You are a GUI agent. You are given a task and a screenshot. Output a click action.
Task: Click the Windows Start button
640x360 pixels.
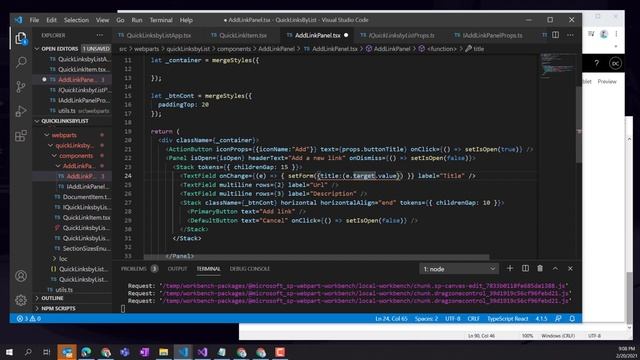[x=9, y=352]
